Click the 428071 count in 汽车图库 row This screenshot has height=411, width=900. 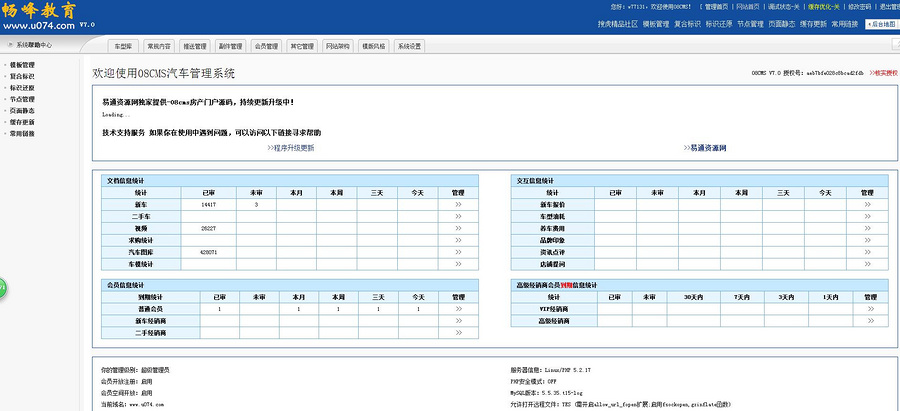pos(208,252)
